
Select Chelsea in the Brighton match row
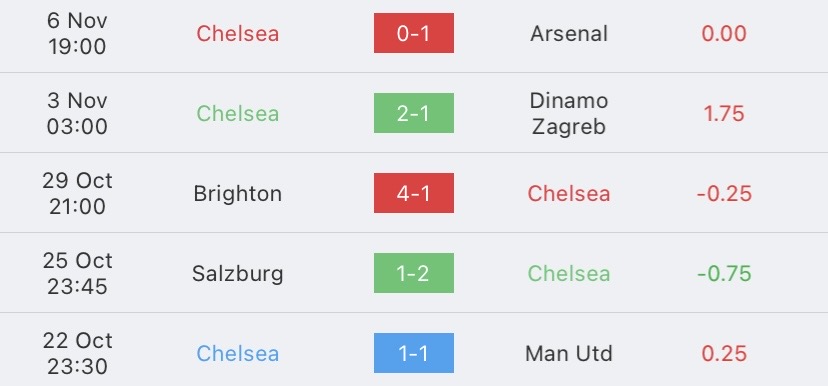569,194
